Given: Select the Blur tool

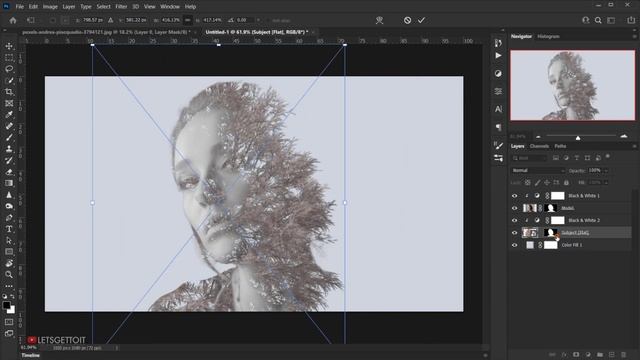Looking at the screenshot, I should (x=9, y=195).
